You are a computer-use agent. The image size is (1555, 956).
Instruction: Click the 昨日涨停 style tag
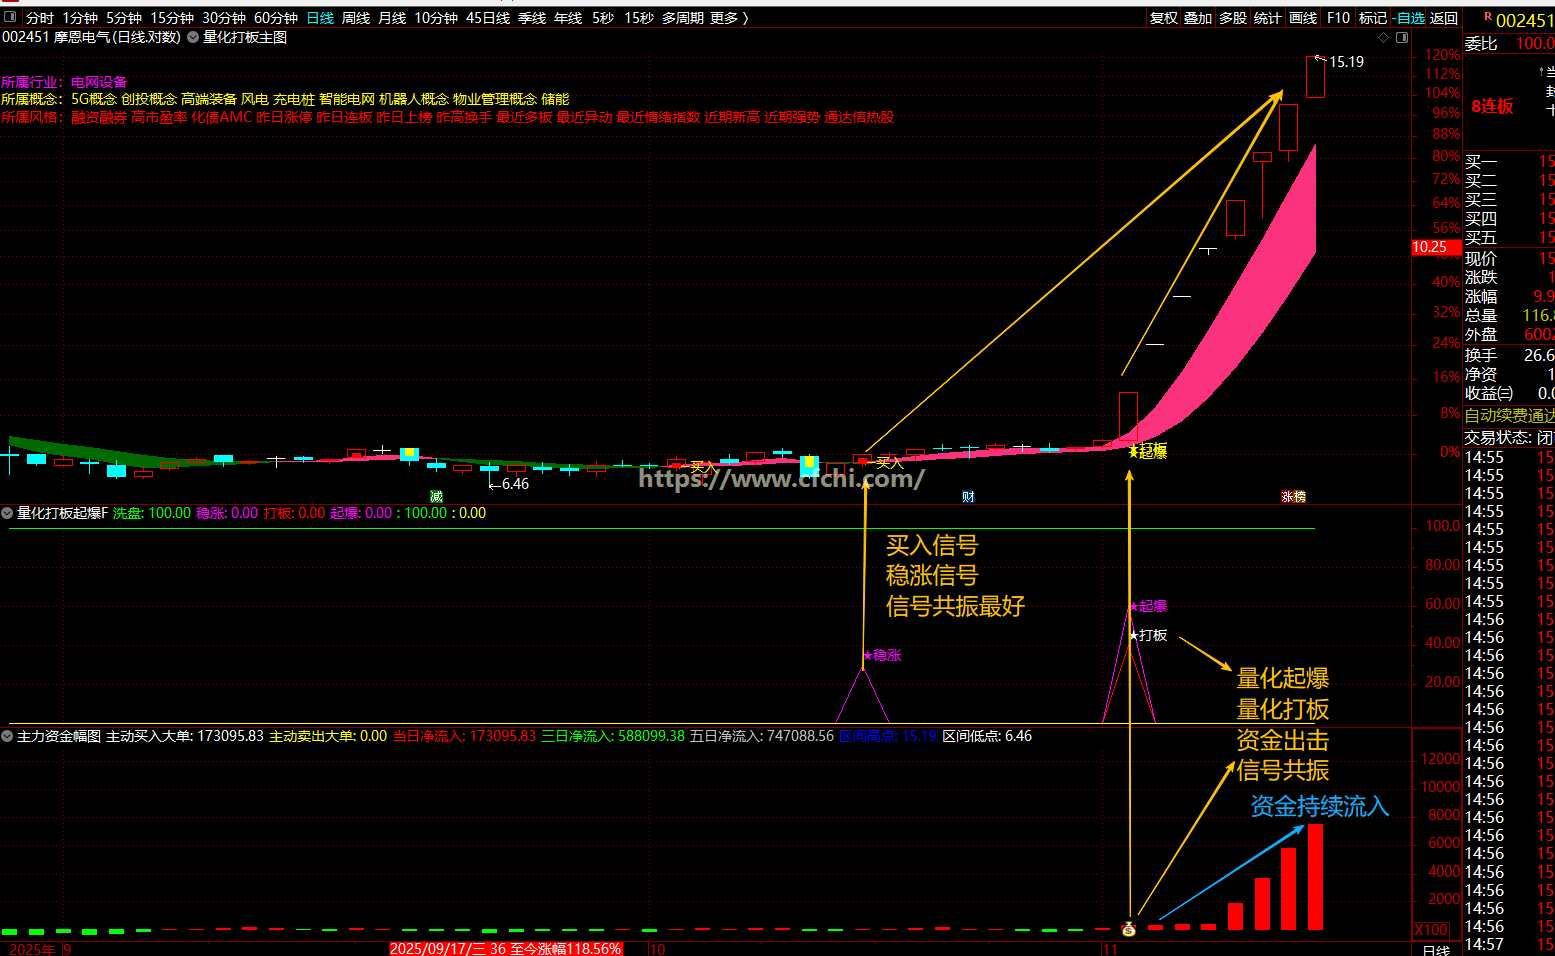point(284,117)
